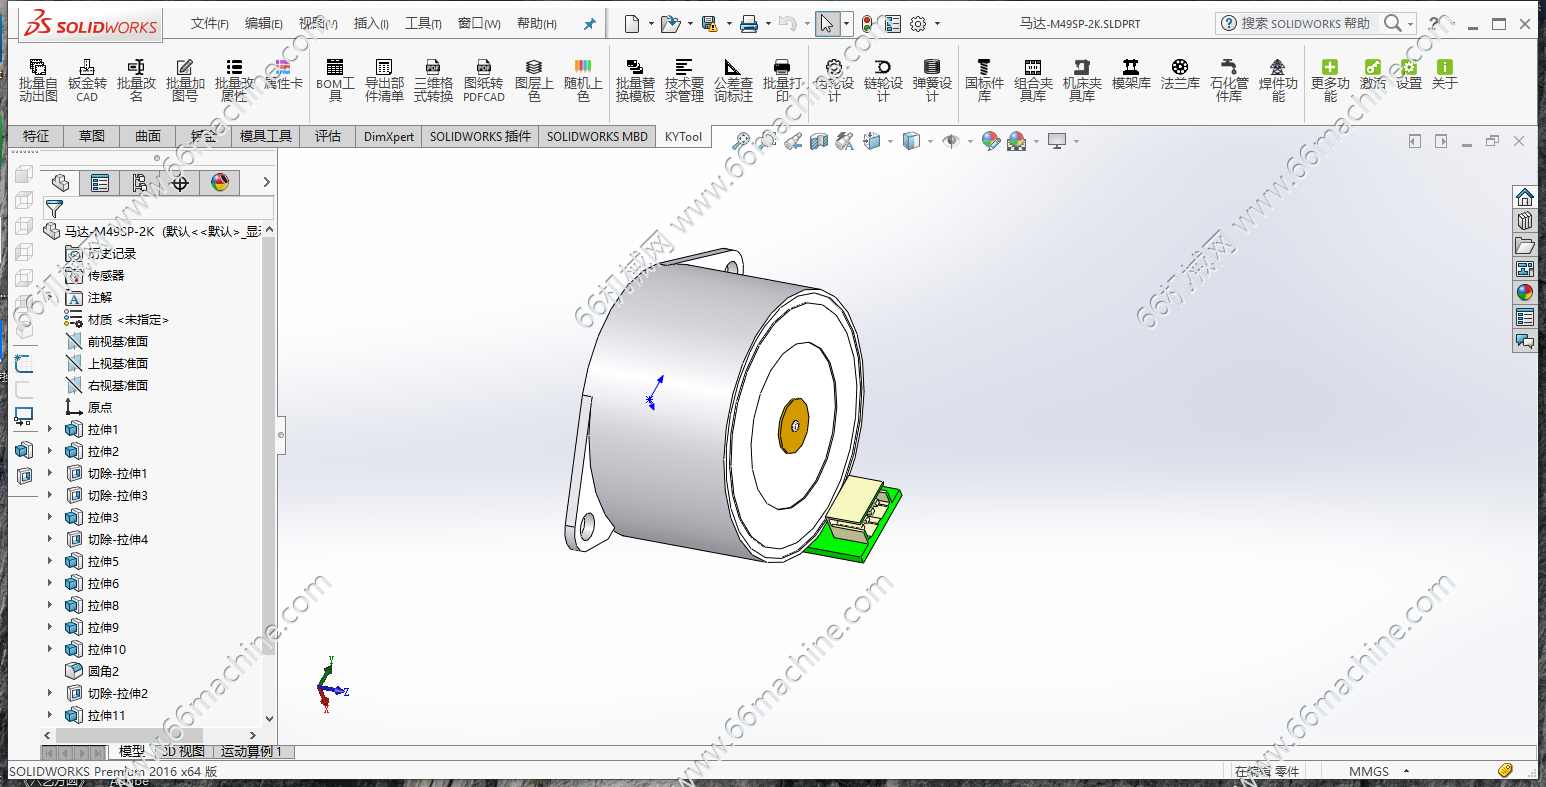The width and height of the screenshot is (1546, 787).
Task: Open the Apply Scene dropdown arrow
Action: (1036, 141)
